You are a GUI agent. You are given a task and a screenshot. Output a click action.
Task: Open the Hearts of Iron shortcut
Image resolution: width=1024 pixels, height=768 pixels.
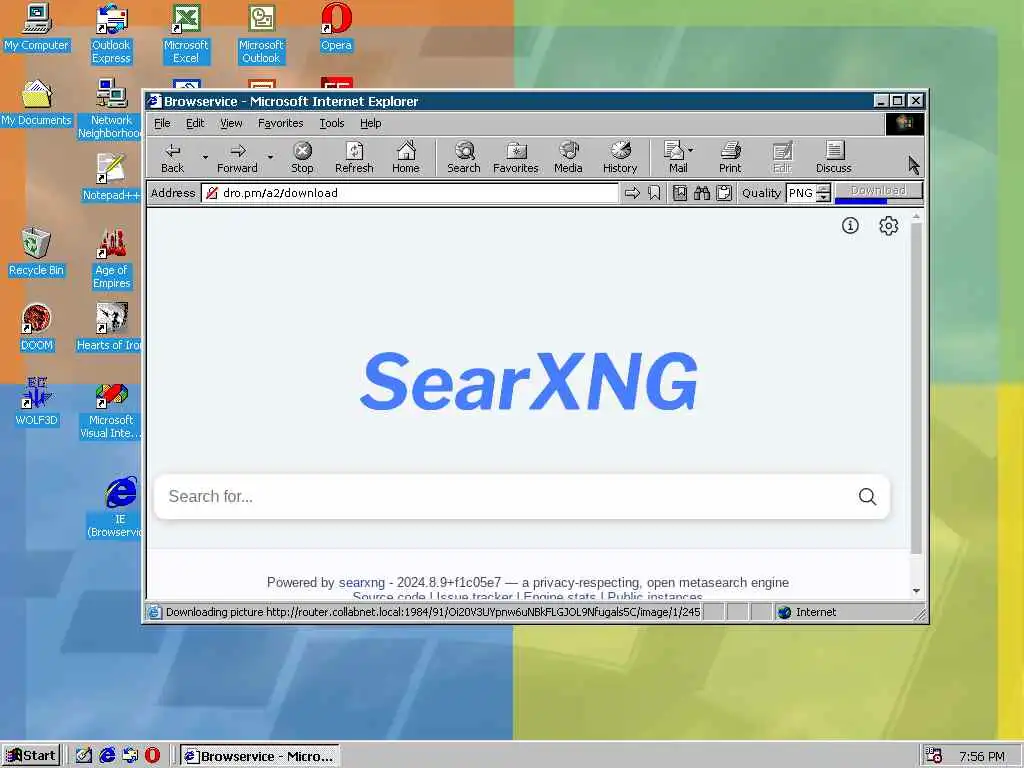coord(109,328)
